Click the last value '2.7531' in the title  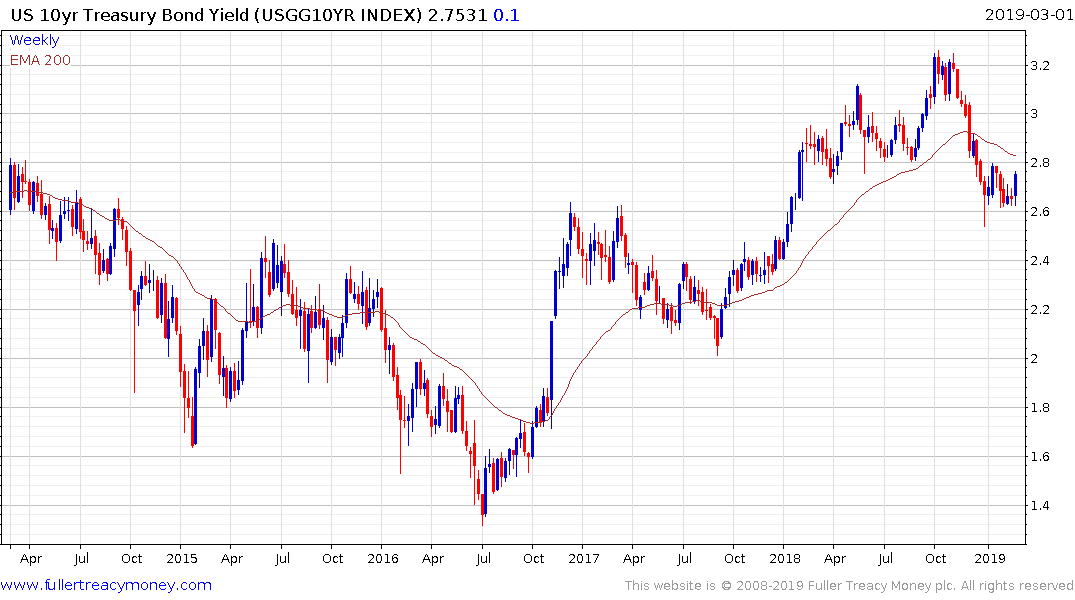point(457,15)
